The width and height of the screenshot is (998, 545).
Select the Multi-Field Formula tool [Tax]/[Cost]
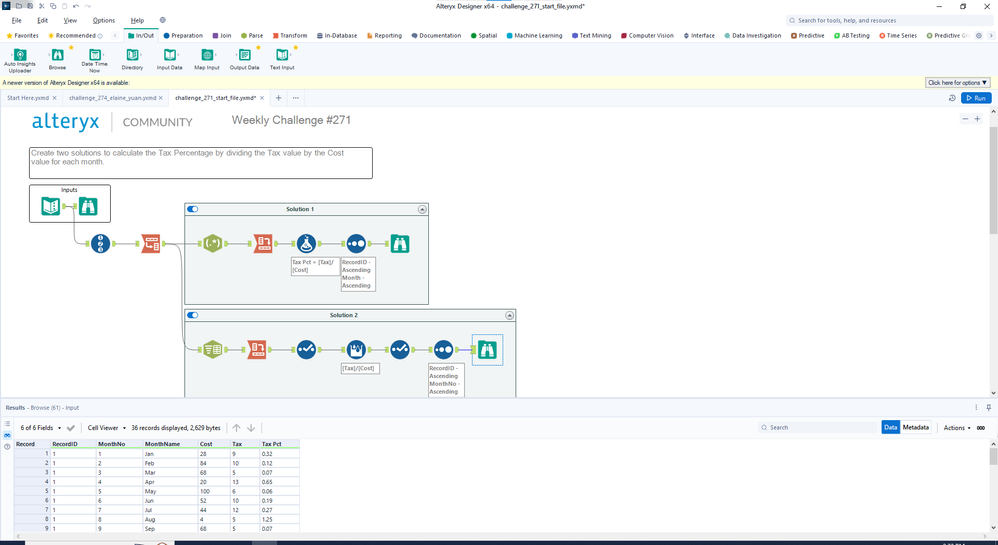(x=356, y=350)
